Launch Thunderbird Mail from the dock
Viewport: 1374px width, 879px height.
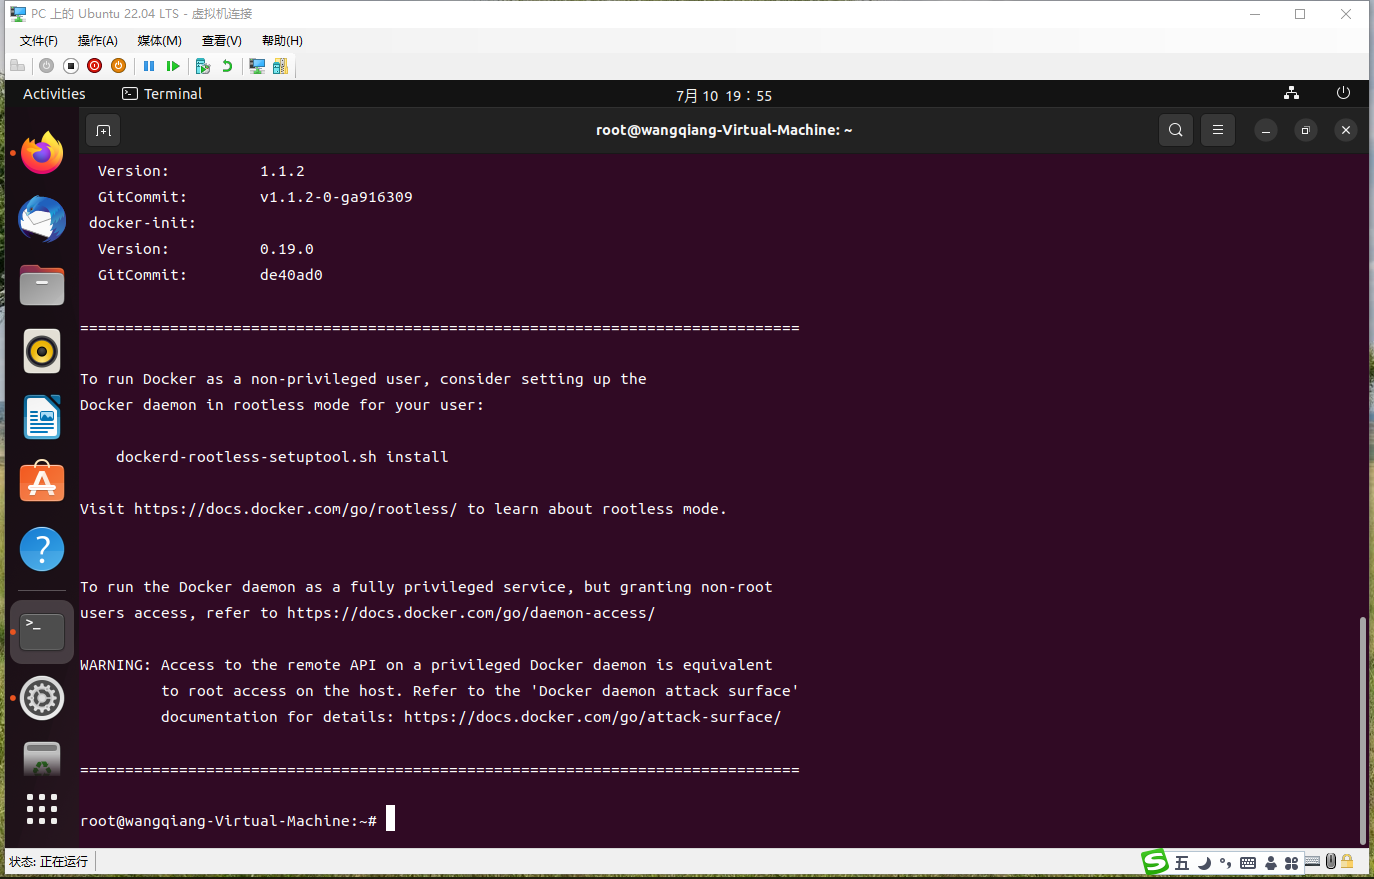(42, 219)
